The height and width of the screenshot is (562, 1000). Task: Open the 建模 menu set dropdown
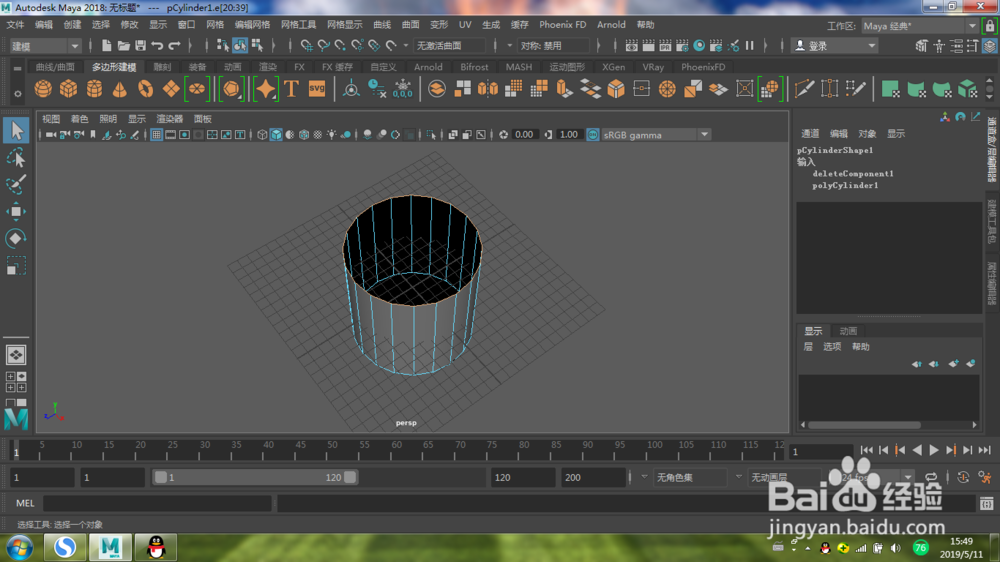(45, 46)
